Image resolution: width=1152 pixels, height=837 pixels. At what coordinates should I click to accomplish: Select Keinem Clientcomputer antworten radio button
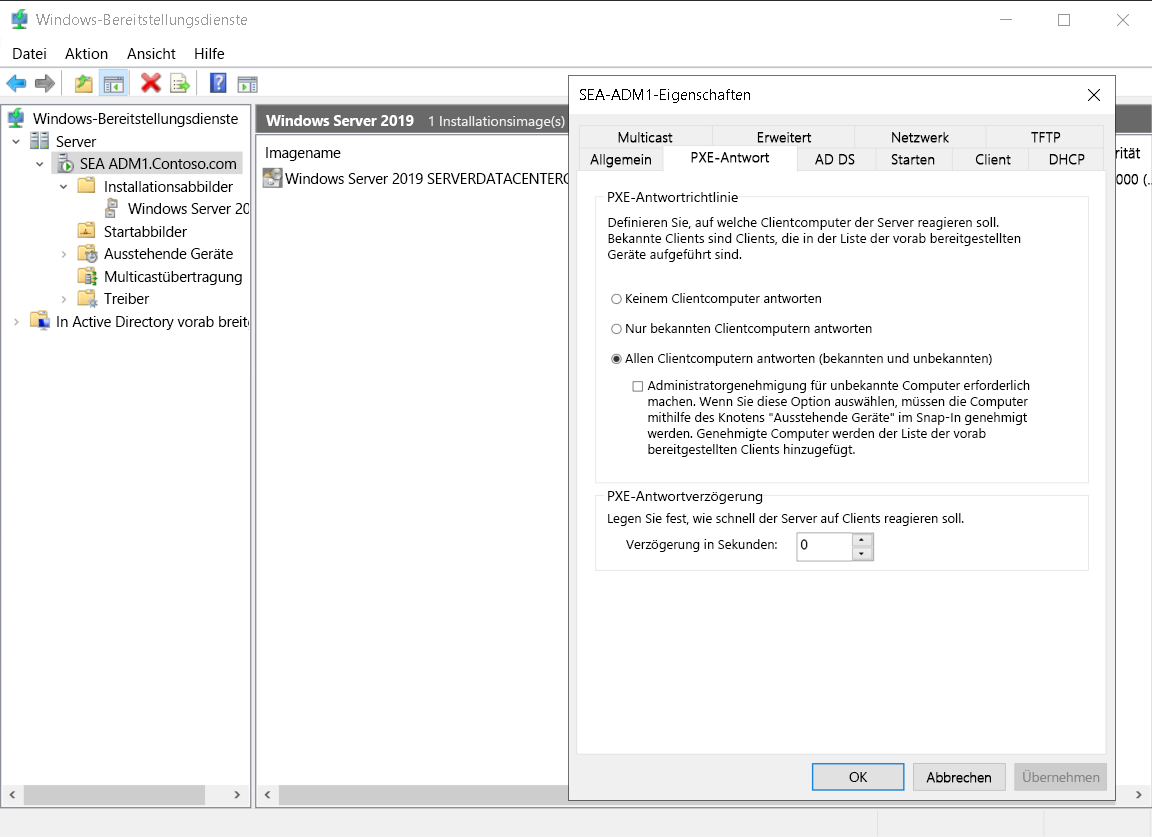point(616,299)
